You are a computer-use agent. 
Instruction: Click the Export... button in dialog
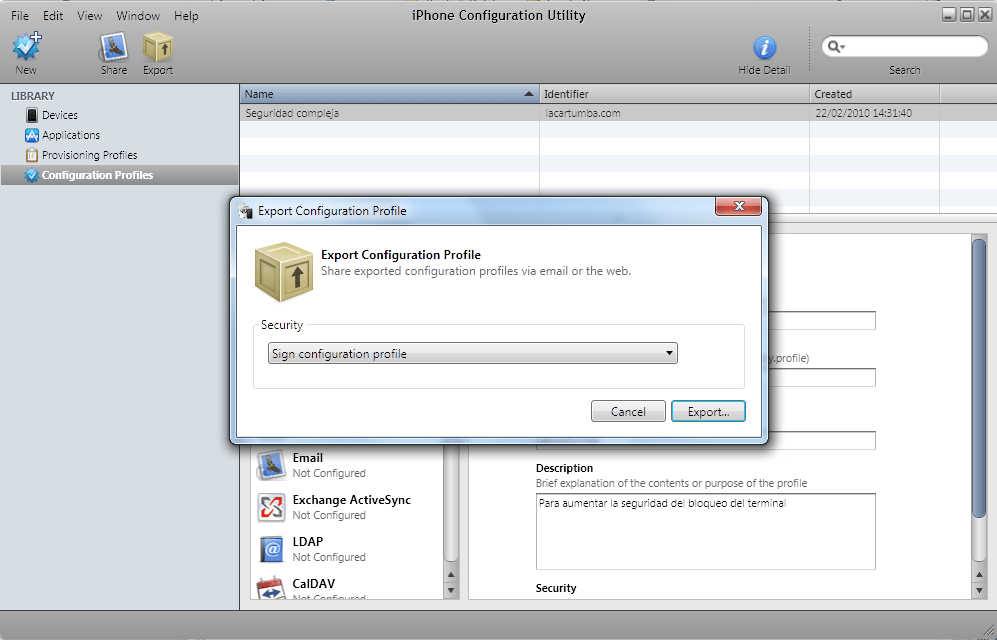tap(708, 411)
